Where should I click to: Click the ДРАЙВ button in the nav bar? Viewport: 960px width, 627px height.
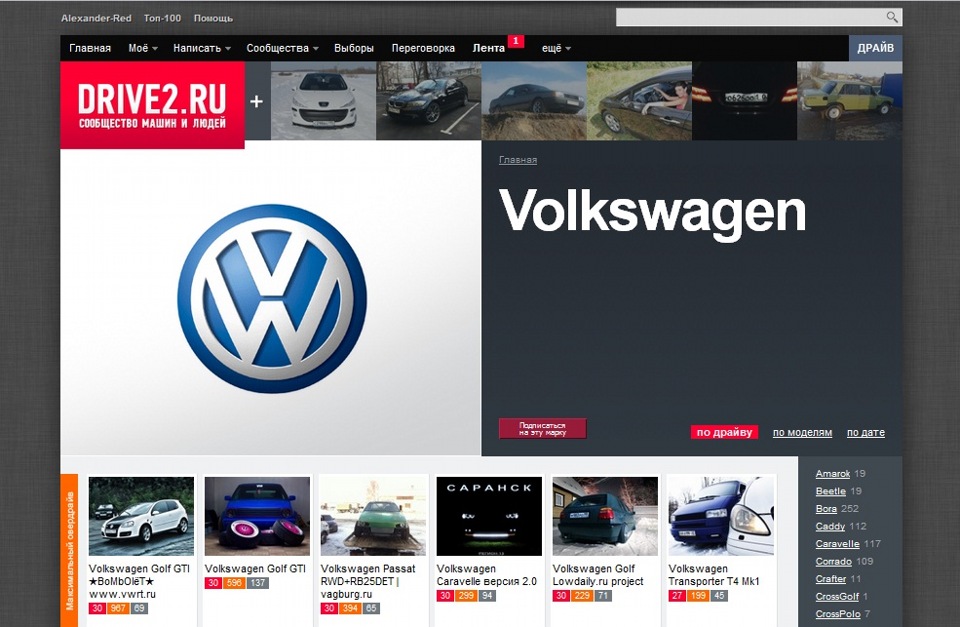[876, 48]
